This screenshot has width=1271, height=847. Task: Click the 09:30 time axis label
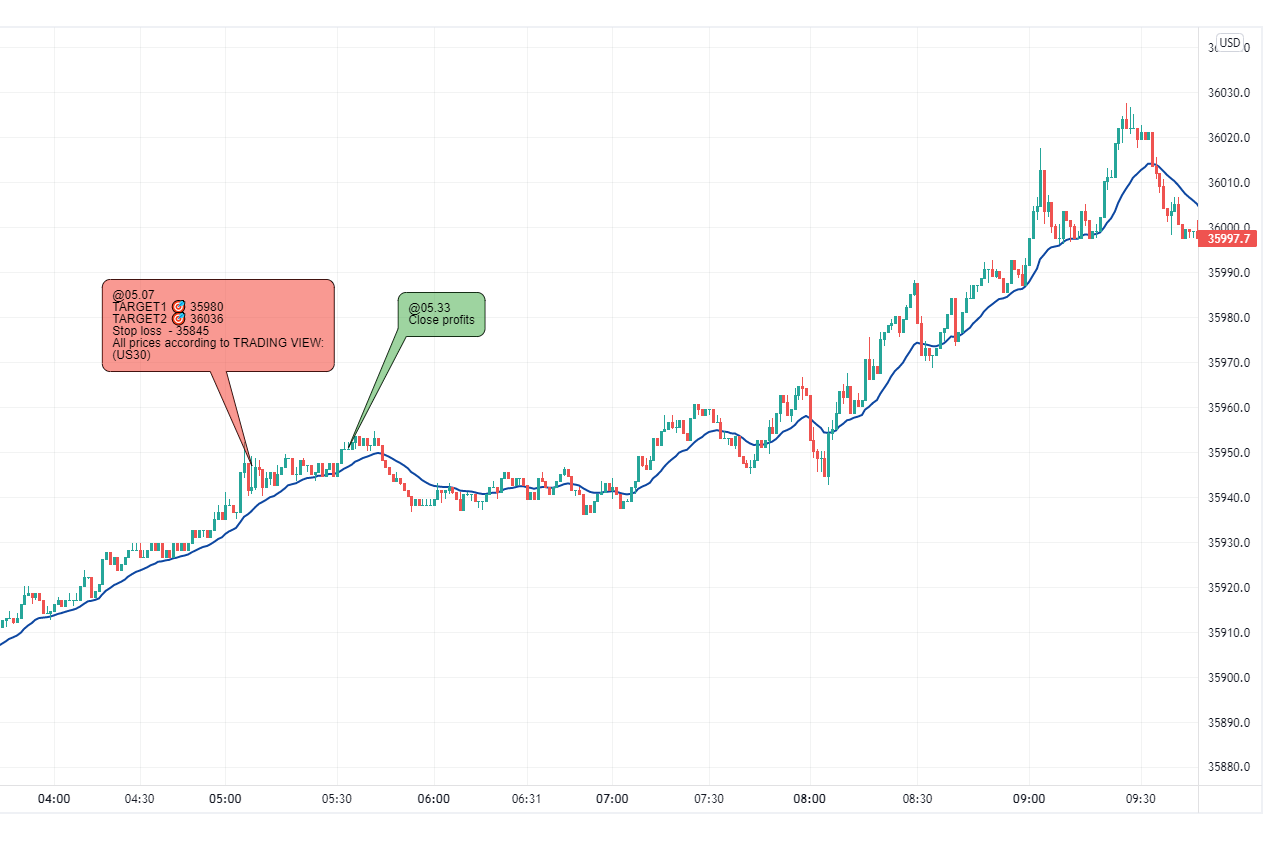coord(1140,799)
